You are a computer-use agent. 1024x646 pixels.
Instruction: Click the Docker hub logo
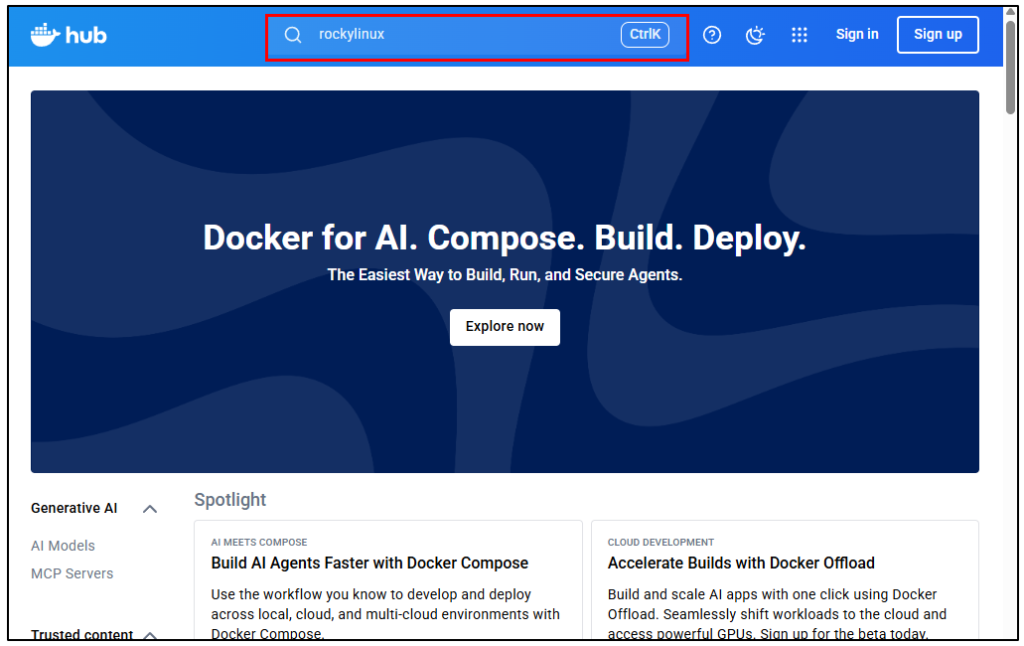pyautogui.click(x=68, y=35)
